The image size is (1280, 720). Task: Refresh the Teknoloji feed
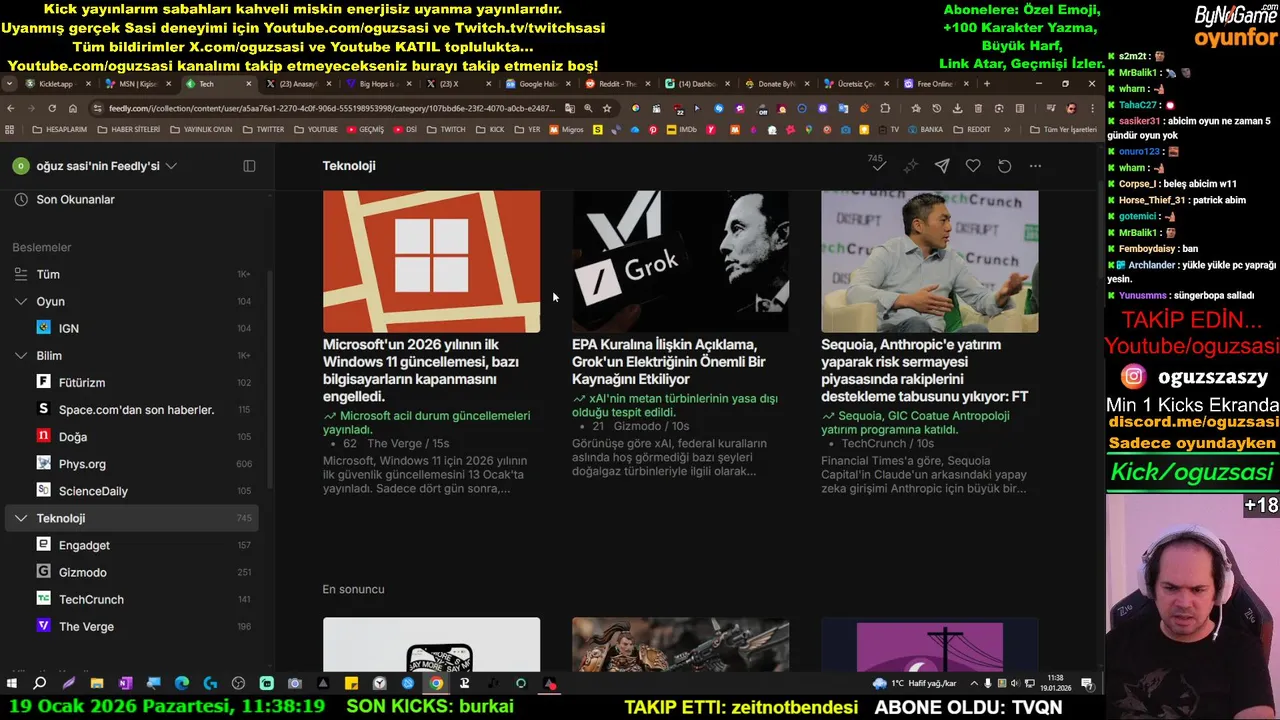click(1005, 166)
